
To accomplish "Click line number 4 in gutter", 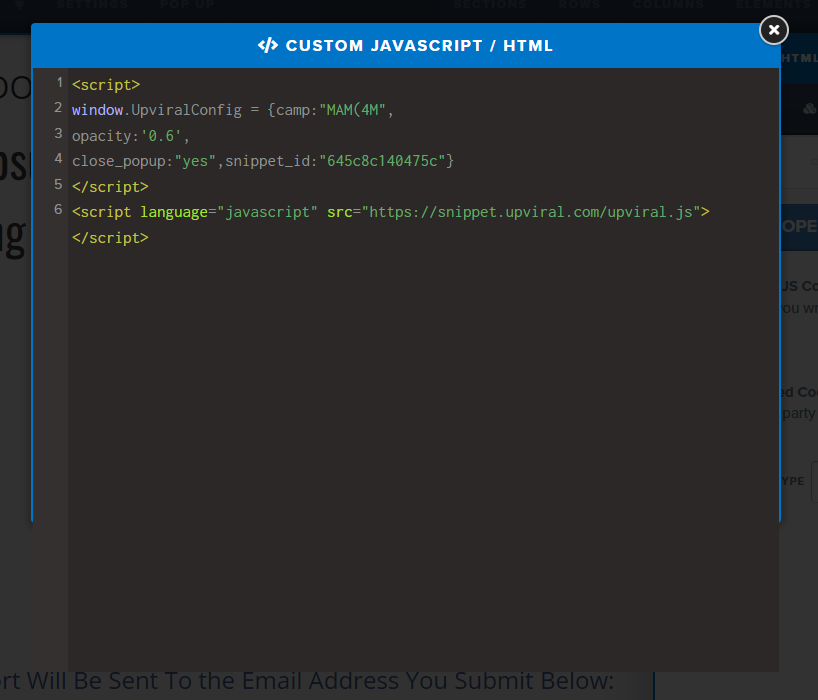I will pos(58,159).
